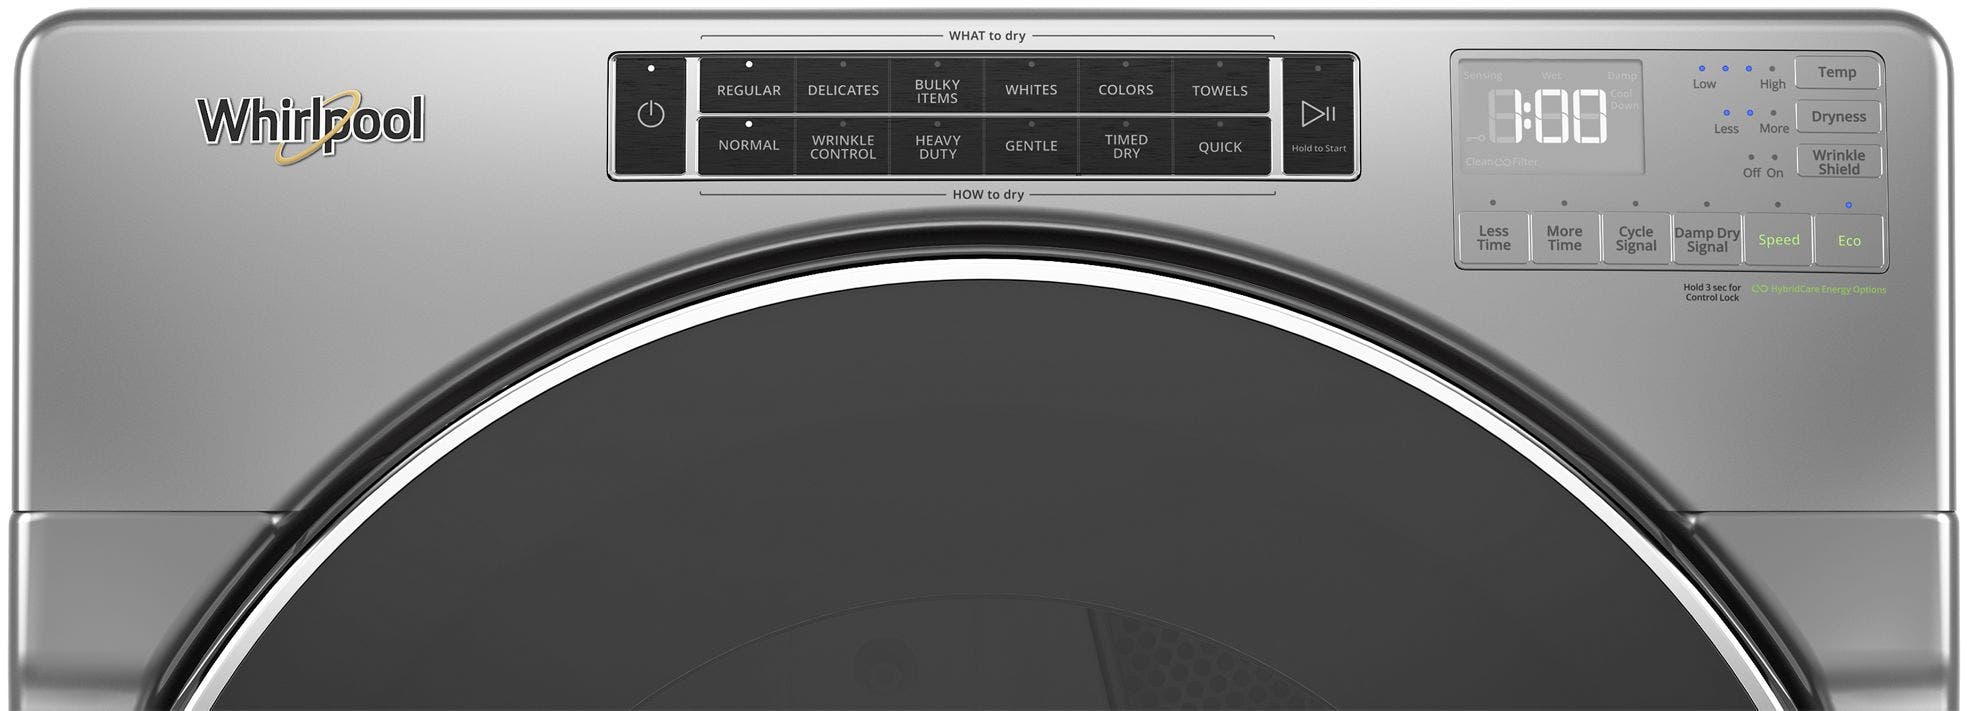This screenshot has height=711, width=1968.
Task: Tap the 'HOW to dry' label
Action: click(x=988, y=194)
